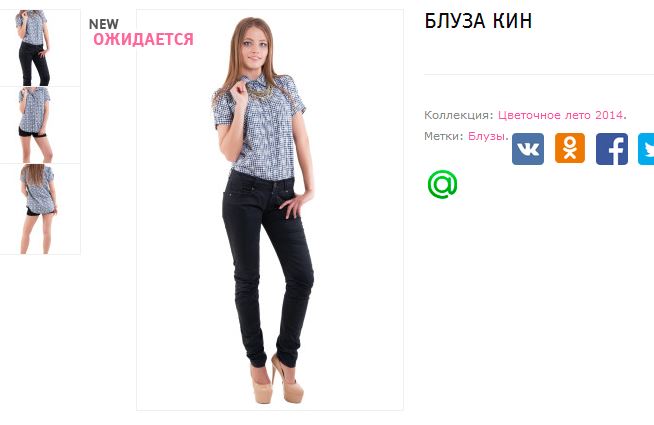654x425 pixels.
Task: Share via the orange Odnoklassniki icon
Action: coord(570,148)
